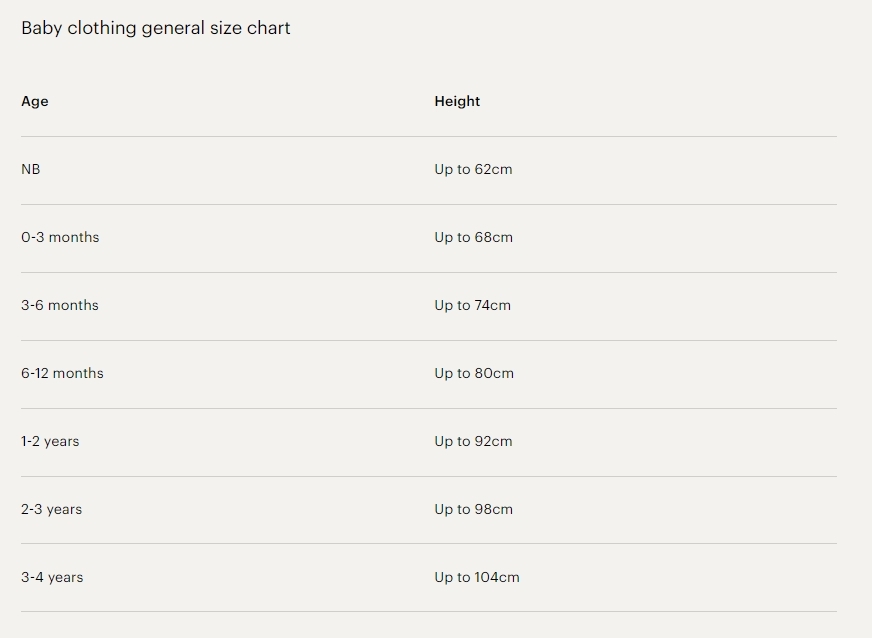
Task: Click the Up to 98cm height value
Action: point(473,509)
